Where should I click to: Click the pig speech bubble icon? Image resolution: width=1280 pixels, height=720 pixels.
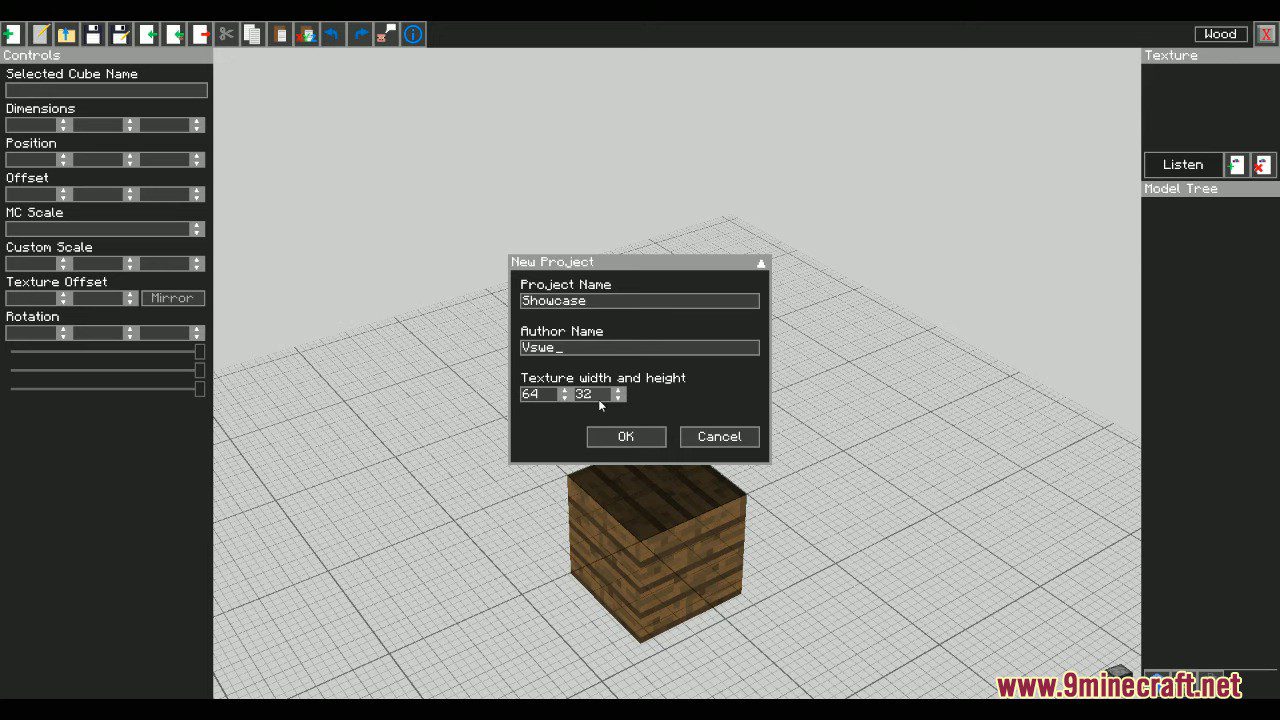point(386,35)
